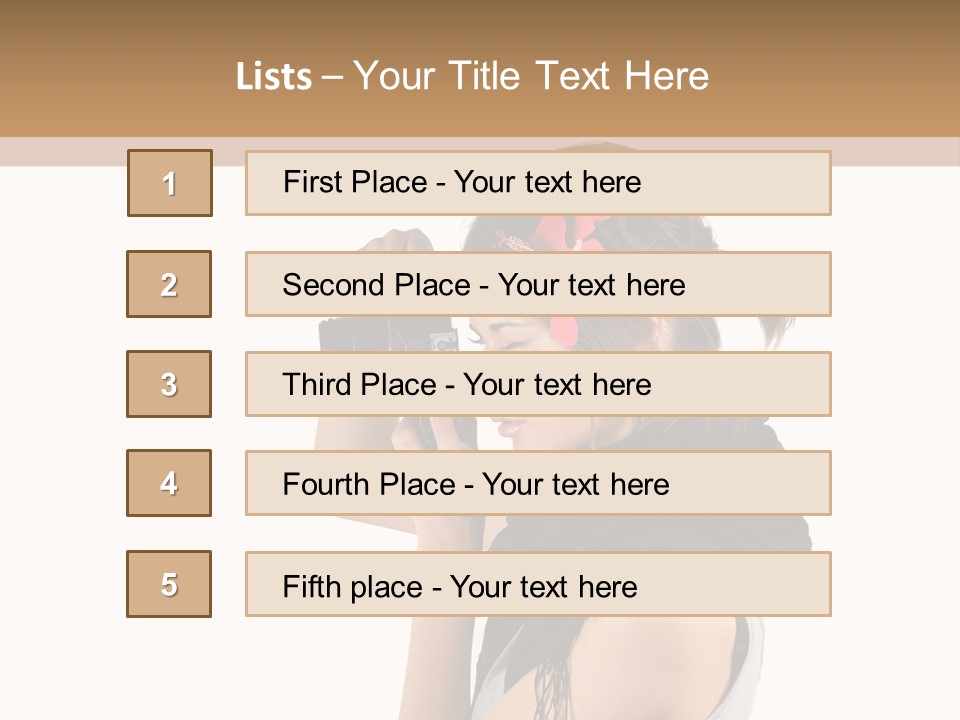Screen dimensions: 960x720
Task: Click the Fifth place text bar
Action: (538, 584)
